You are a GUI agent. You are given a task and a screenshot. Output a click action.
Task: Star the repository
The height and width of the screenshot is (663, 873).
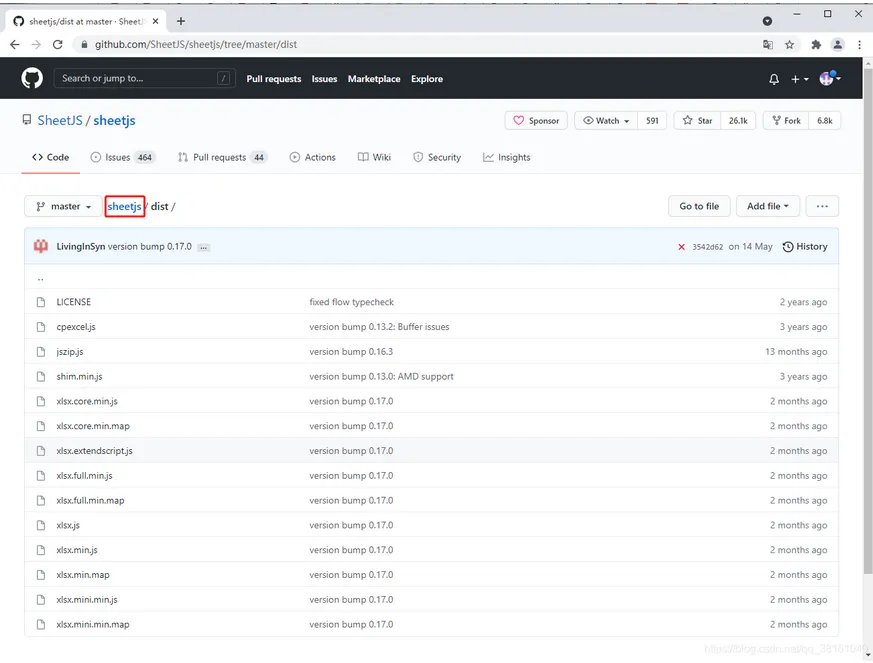pos(697,120)
